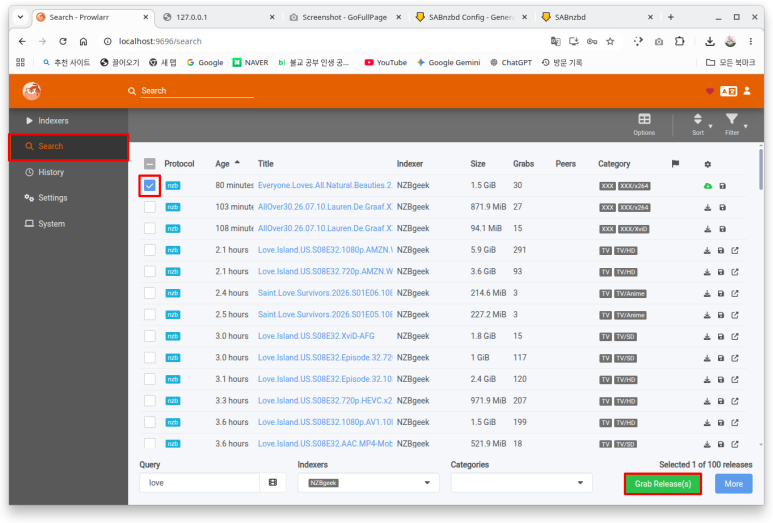Click the movie search type icon beside query
This screenshot has height=523, width=773.
click(x=273, y=483)
